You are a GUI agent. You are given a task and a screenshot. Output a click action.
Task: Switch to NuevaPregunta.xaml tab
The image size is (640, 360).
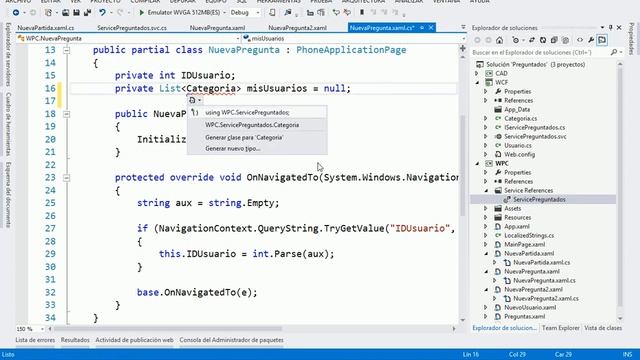click(217, 28)
